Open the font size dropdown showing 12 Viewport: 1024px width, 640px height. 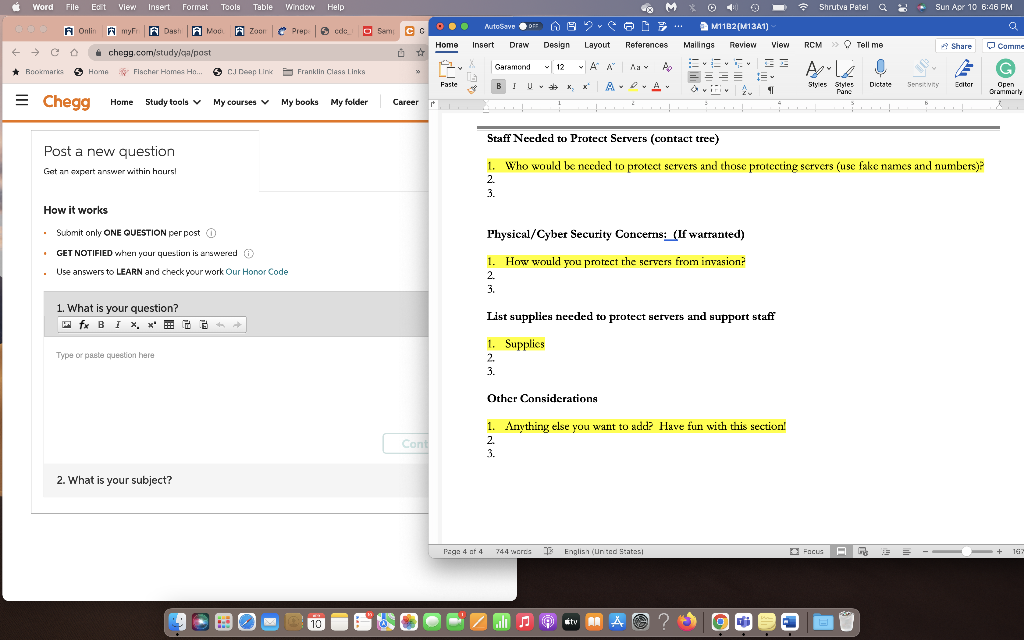581,66
